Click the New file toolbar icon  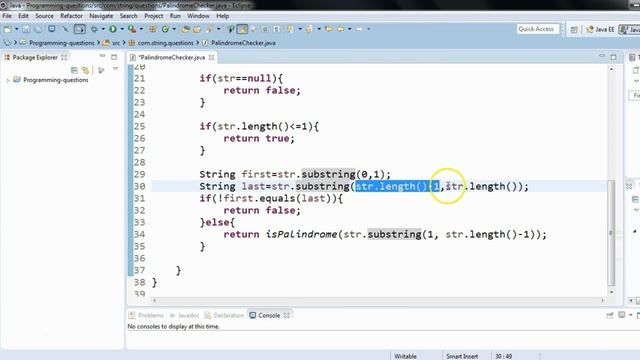point(7,29)
